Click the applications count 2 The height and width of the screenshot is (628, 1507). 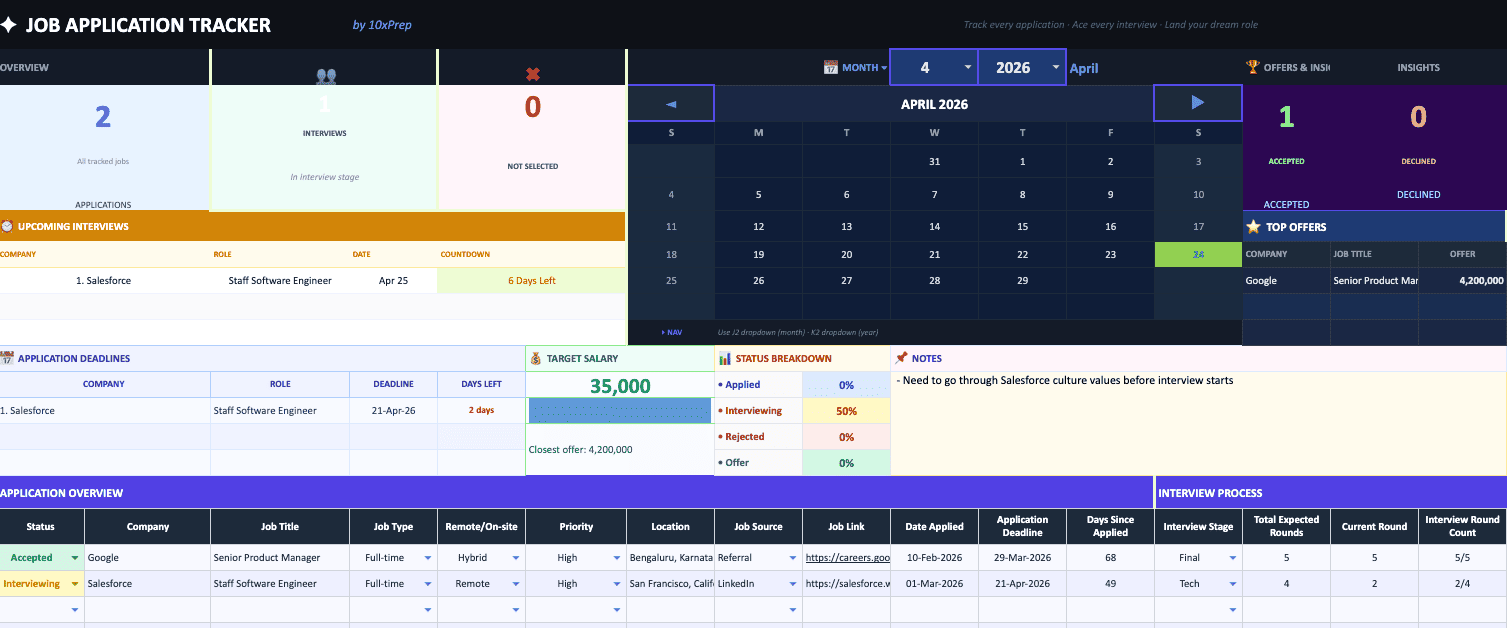[103, 117]
